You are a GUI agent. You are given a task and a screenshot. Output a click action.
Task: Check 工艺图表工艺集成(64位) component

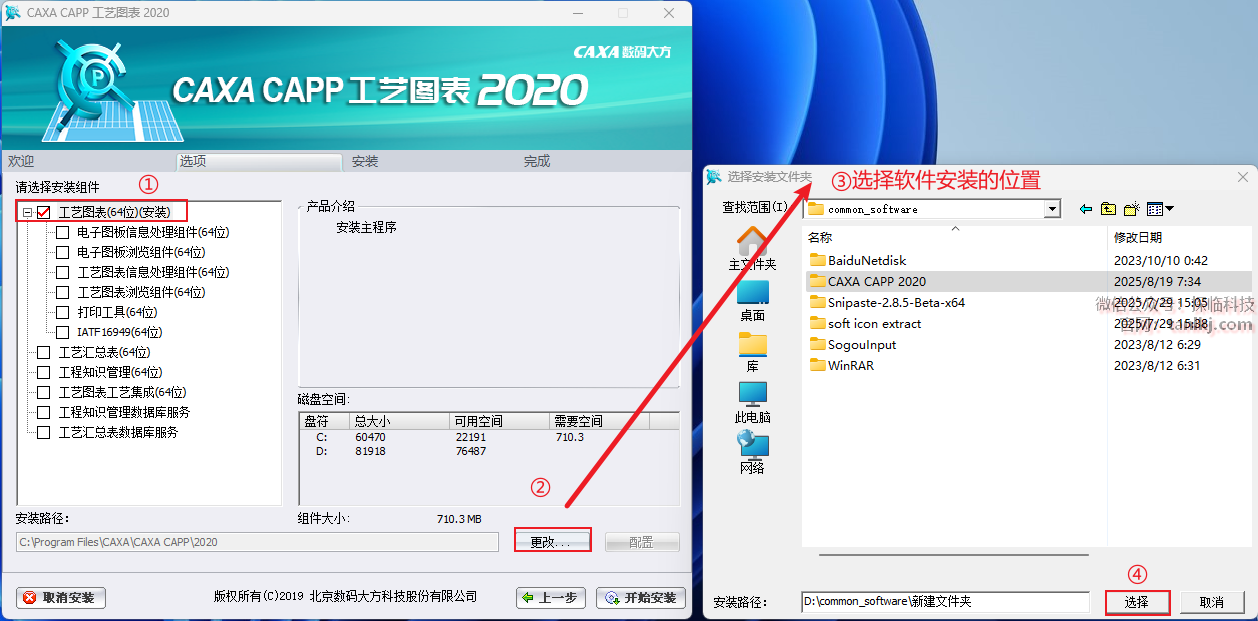tap(43, 392)
